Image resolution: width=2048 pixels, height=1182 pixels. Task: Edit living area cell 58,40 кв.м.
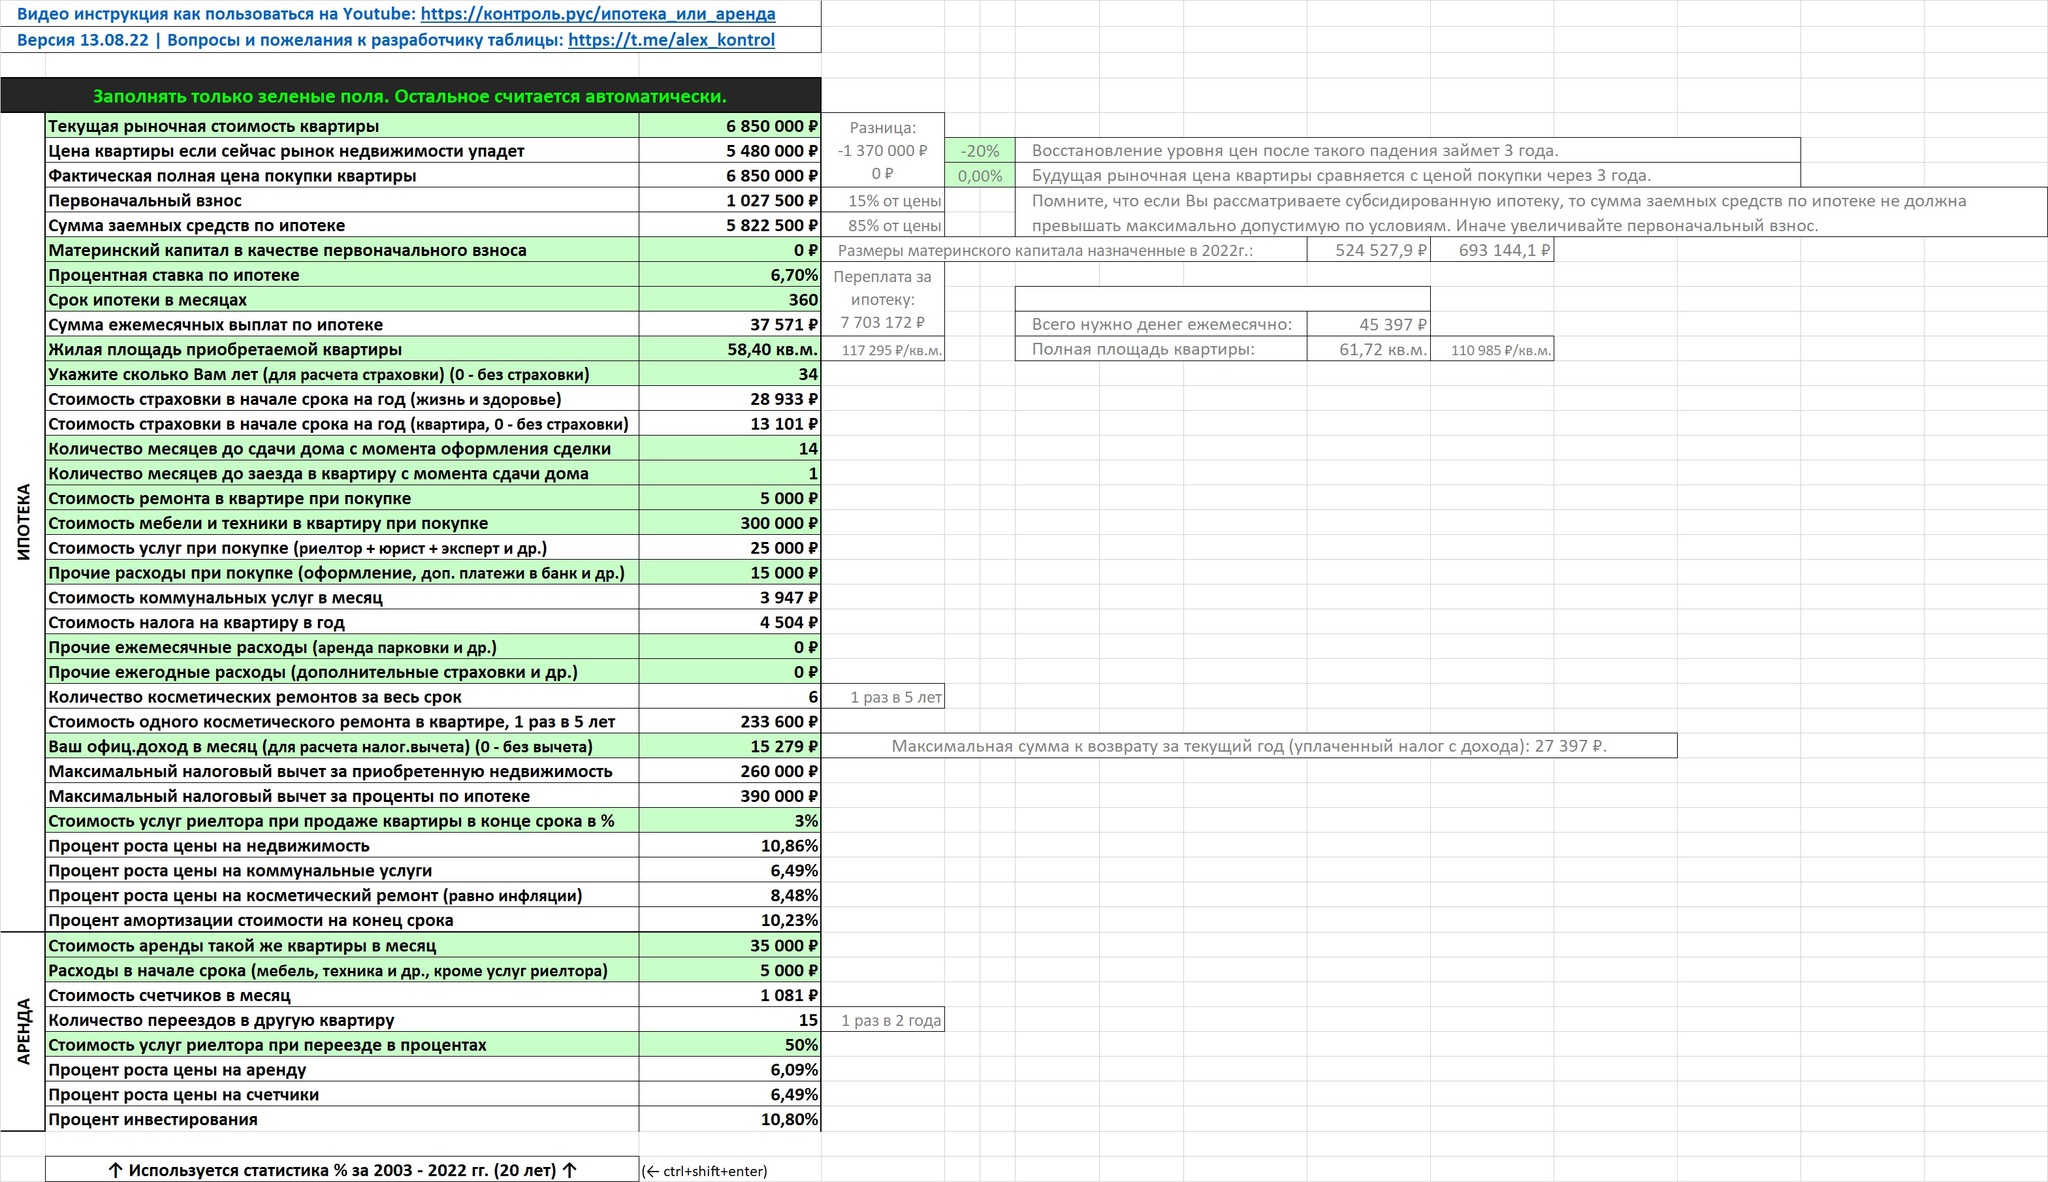tap(730, 349)
